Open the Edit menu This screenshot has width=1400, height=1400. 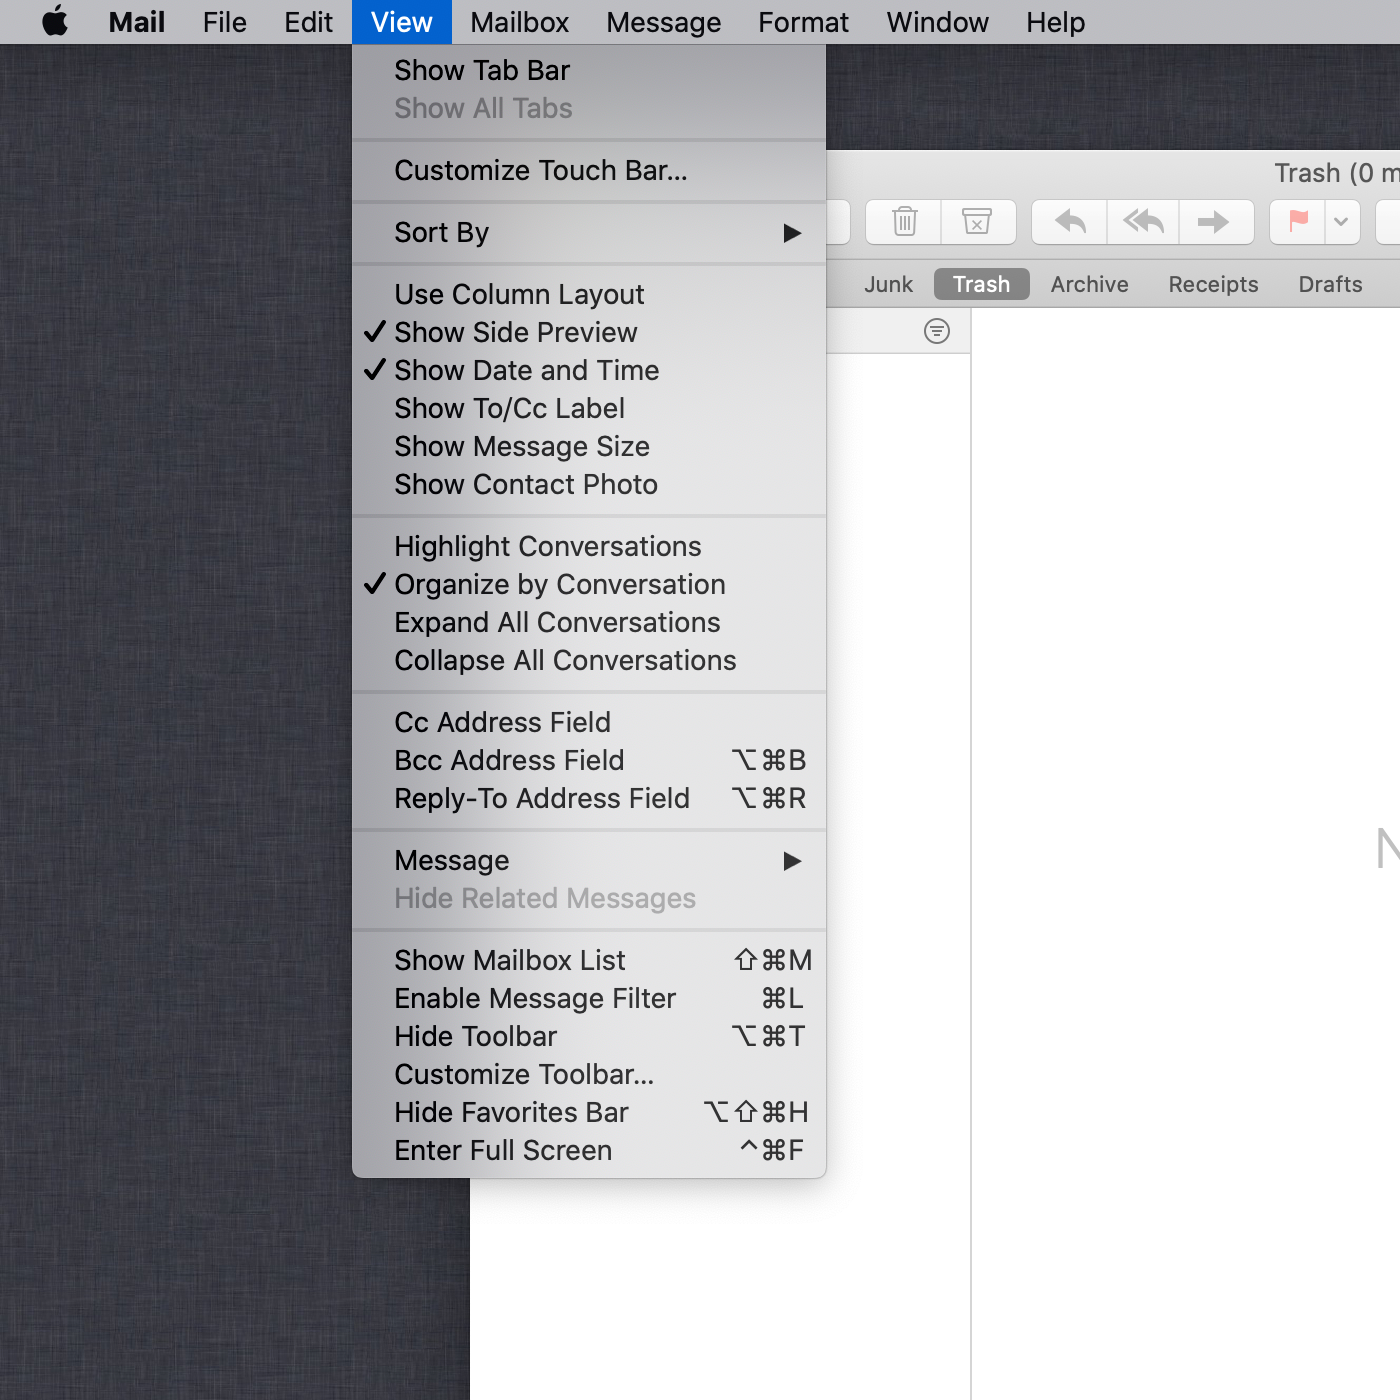[x=308, y=22]
